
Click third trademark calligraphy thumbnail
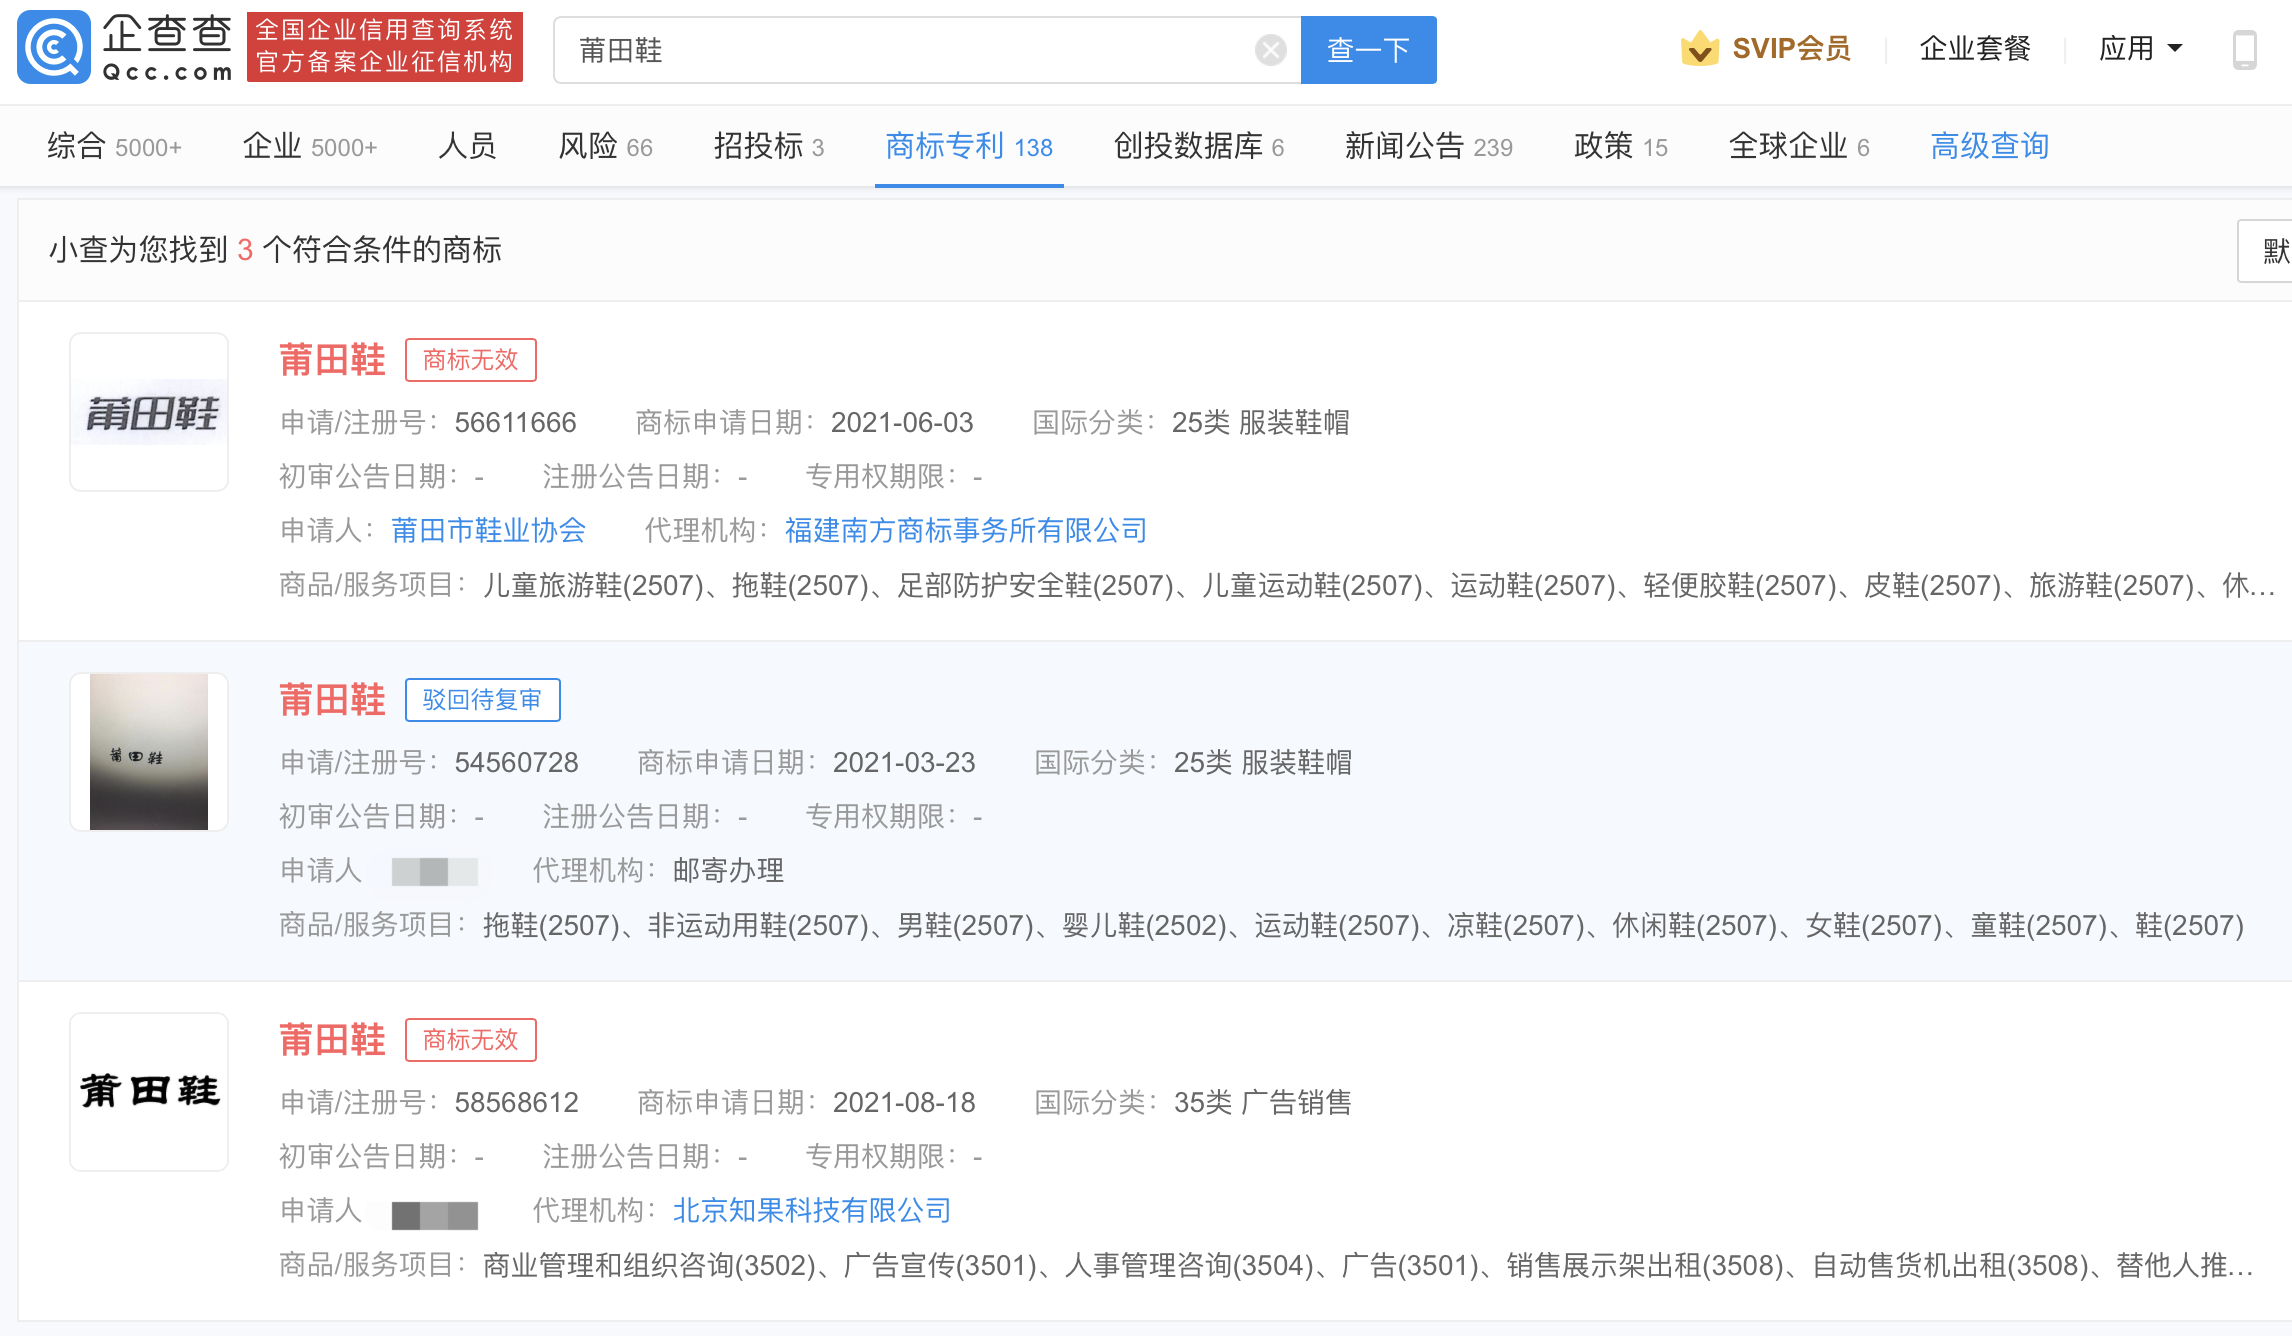(x=149, y=1092)
